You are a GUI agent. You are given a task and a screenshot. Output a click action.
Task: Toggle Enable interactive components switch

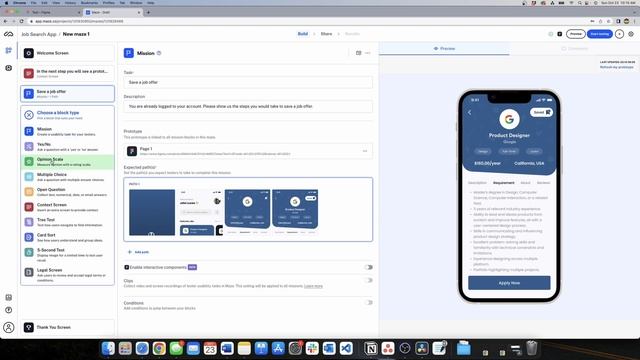pos(369,267)
